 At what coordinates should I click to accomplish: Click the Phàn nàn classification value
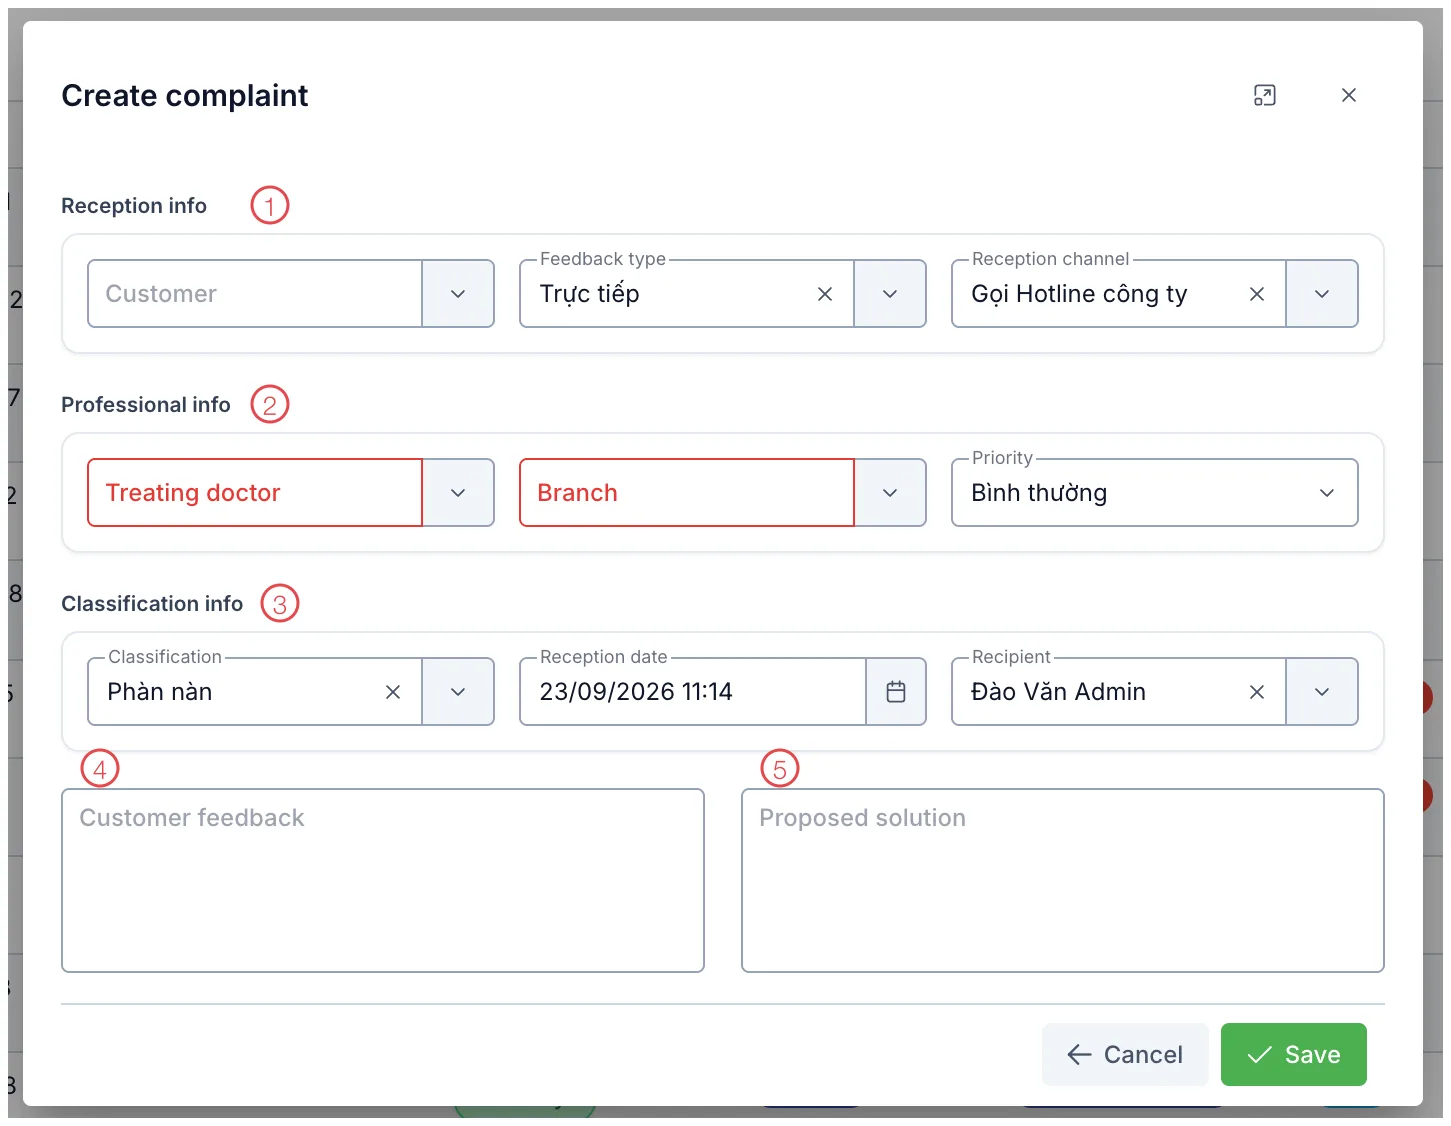tap(160, 692)
